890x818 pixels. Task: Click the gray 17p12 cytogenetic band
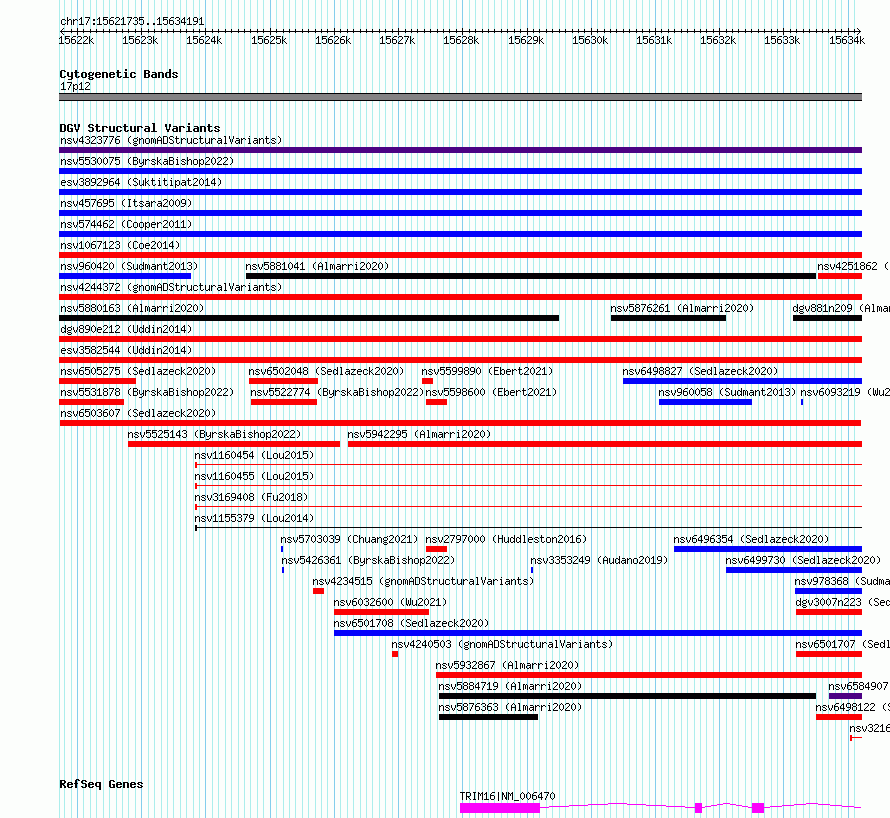click(460, 97)
